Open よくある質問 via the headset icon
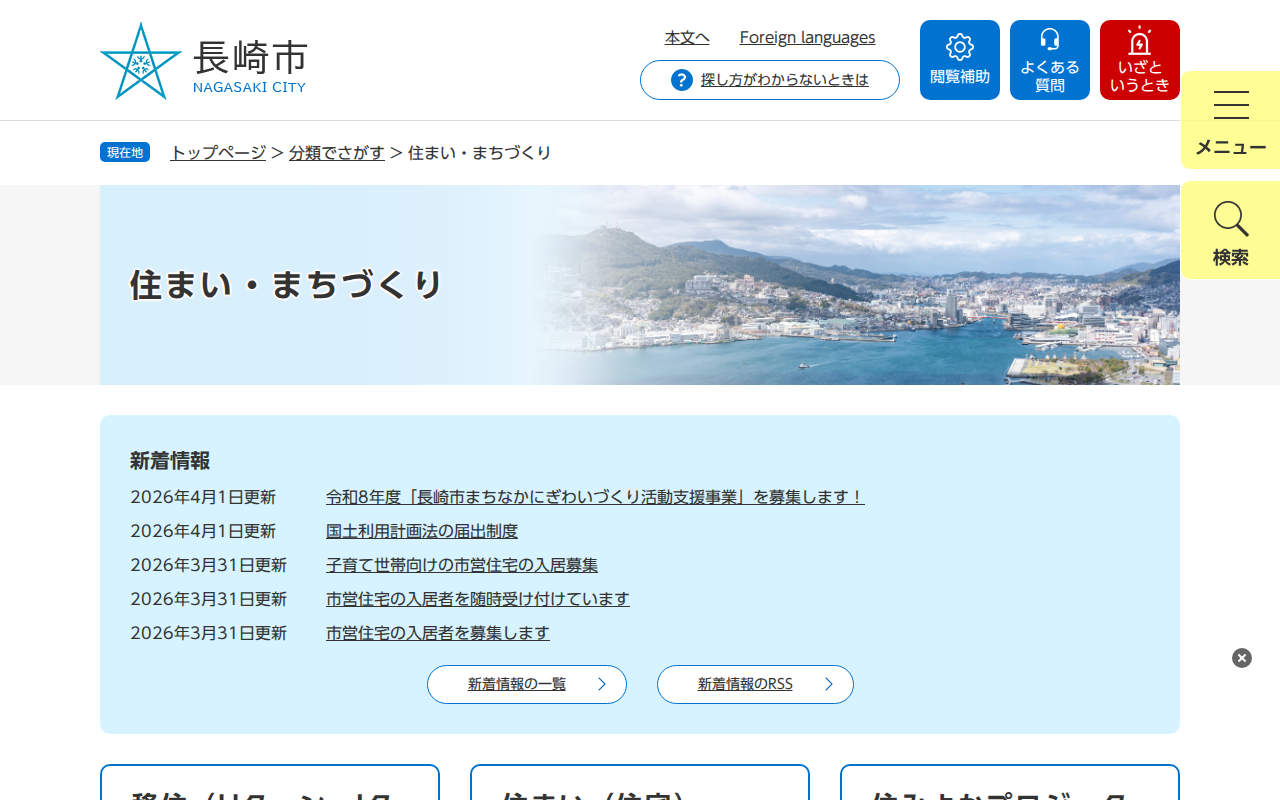Image resolution: width=1280 pixels, height=800 pixels. (x=1049, y=59)
